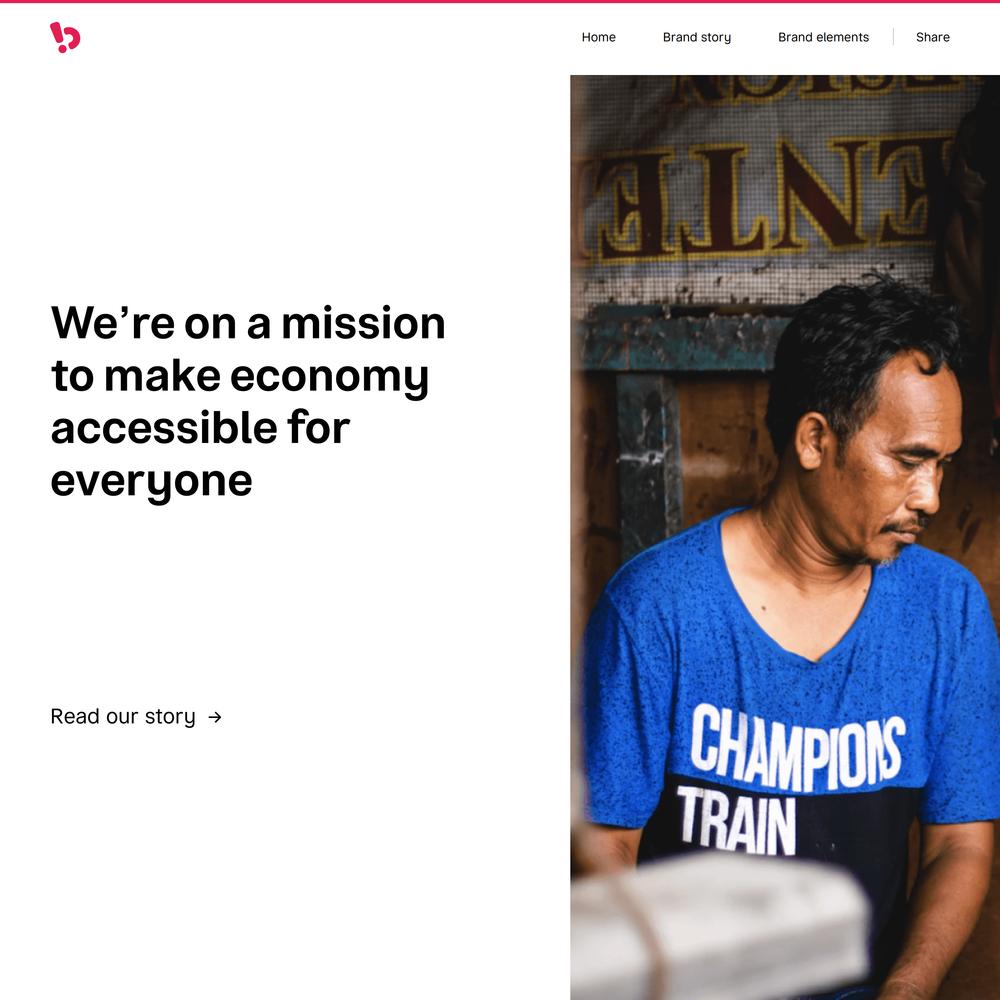This screenshot has width=1000, height=1000.
Task: Go to Brand story section
Action: [x=696, y=37]
